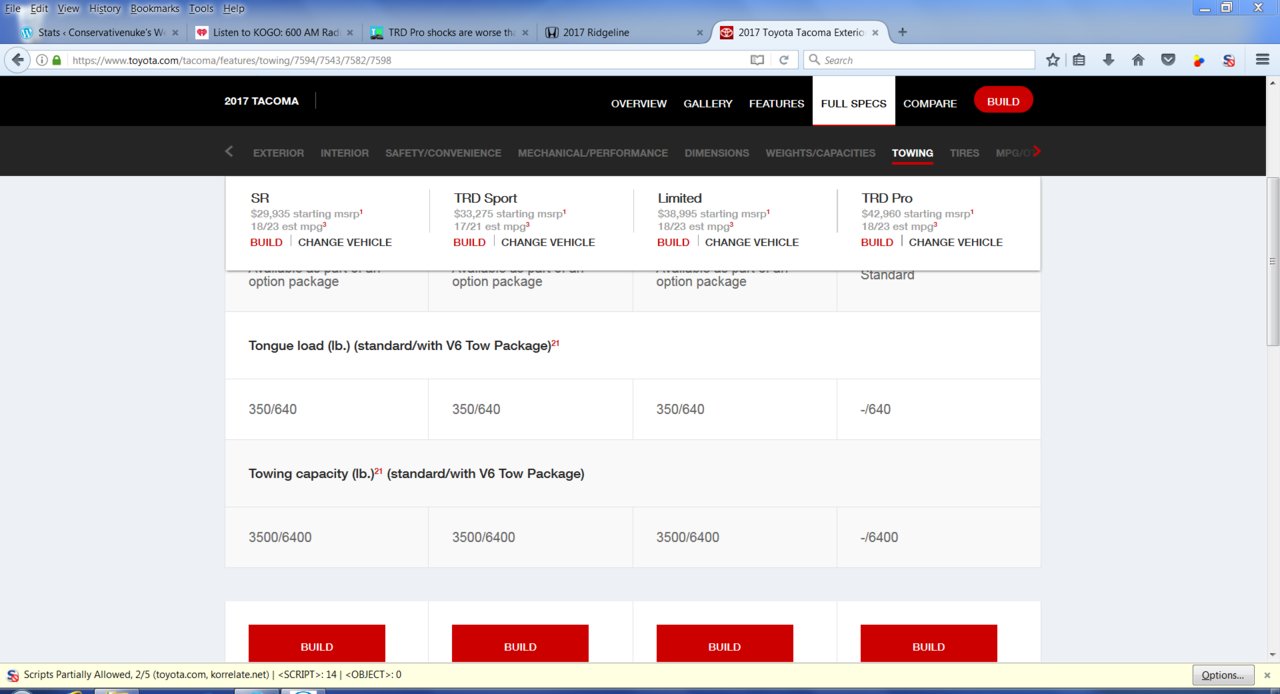Open NoScript Options dropdown button
1280x694 pixels.
(x=1222, y=675)
